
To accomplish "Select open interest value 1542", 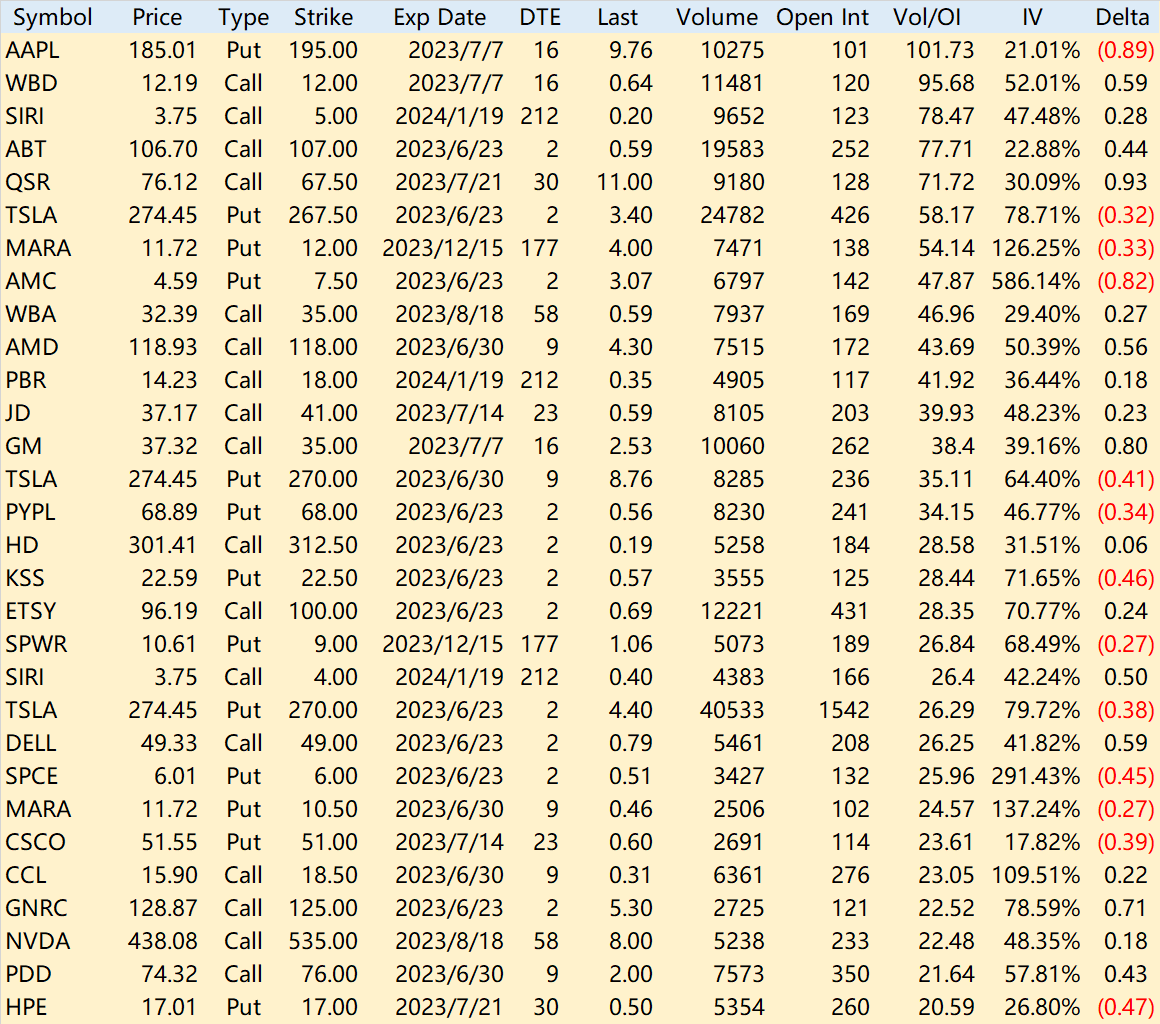I will (x=843, y=710).
